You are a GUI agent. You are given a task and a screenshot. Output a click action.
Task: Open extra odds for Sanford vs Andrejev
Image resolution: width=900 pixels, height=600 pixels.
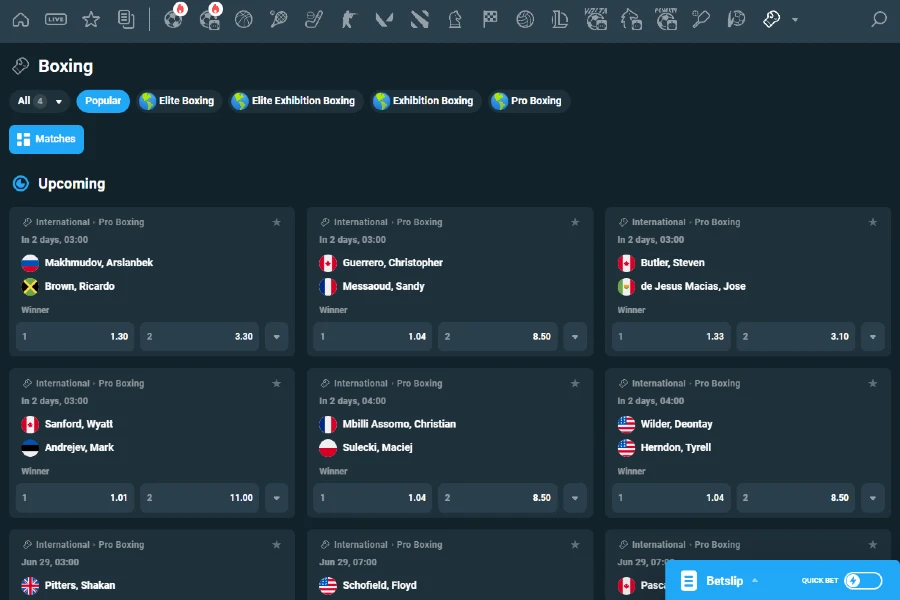277,497
